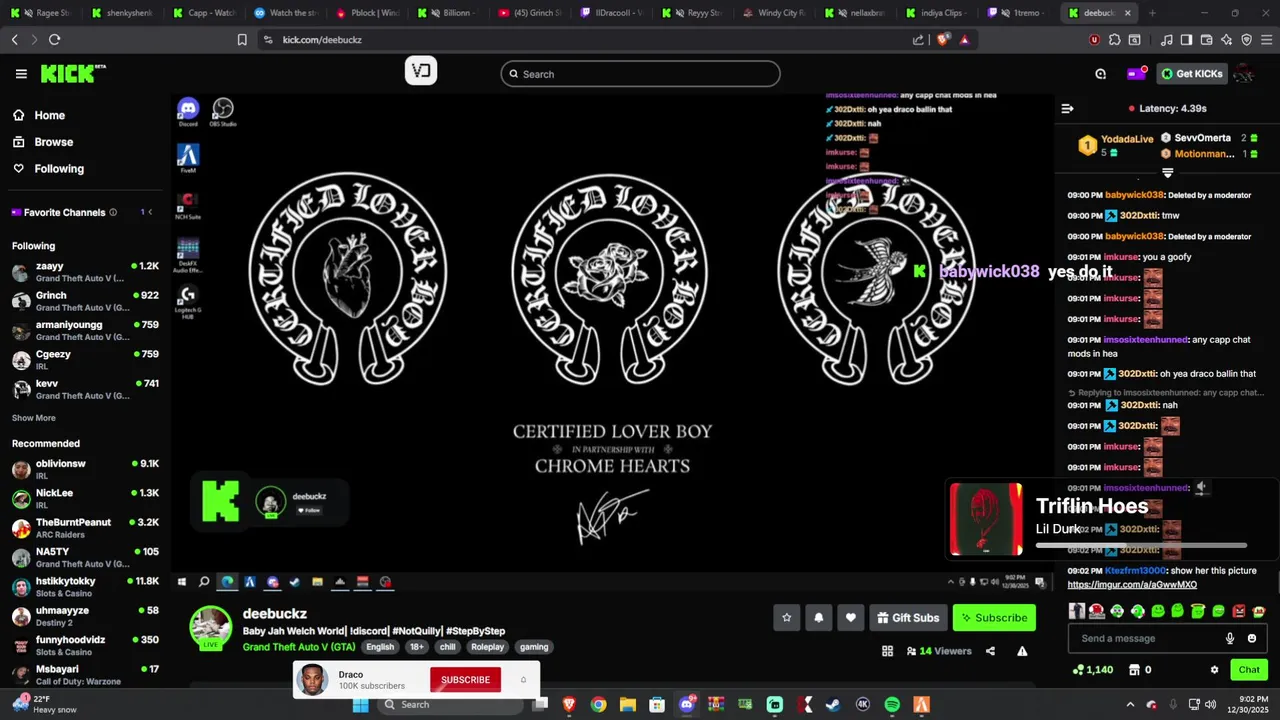Image resolution: width=1280 pixels, height=720 pixels.
Task: Open Grinch channel in Following list
Action: 85,301
